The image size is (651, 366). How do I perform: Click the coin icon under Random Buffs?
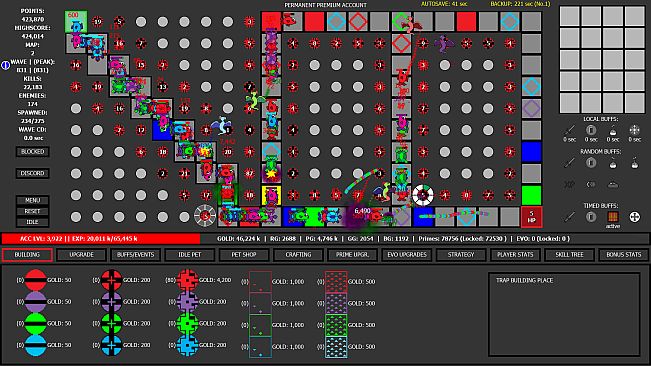[591, 163]
